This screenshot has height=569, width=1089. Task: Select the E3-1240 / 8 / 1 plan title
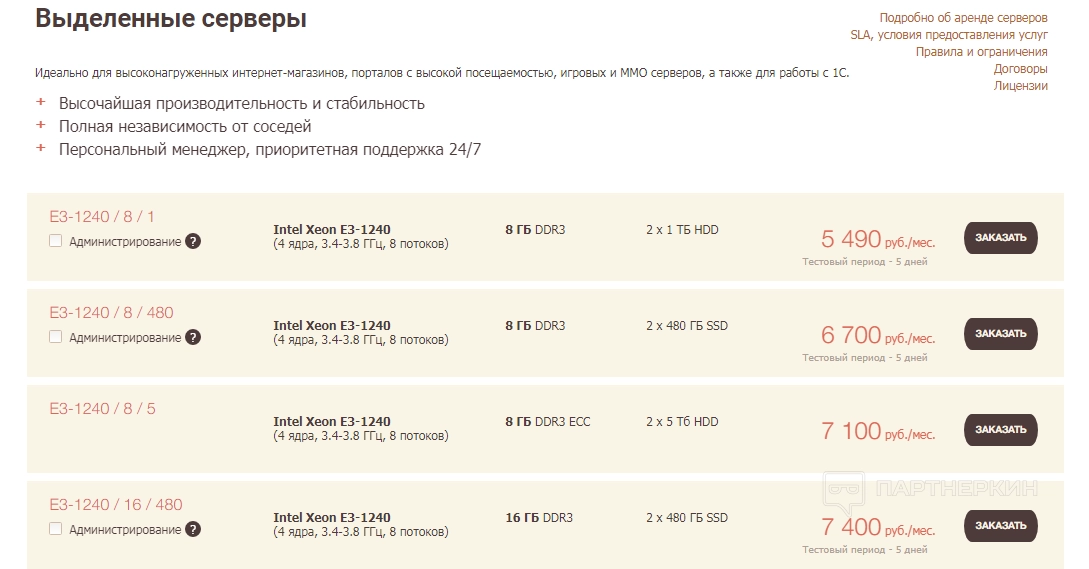click(x=102, y=217)
